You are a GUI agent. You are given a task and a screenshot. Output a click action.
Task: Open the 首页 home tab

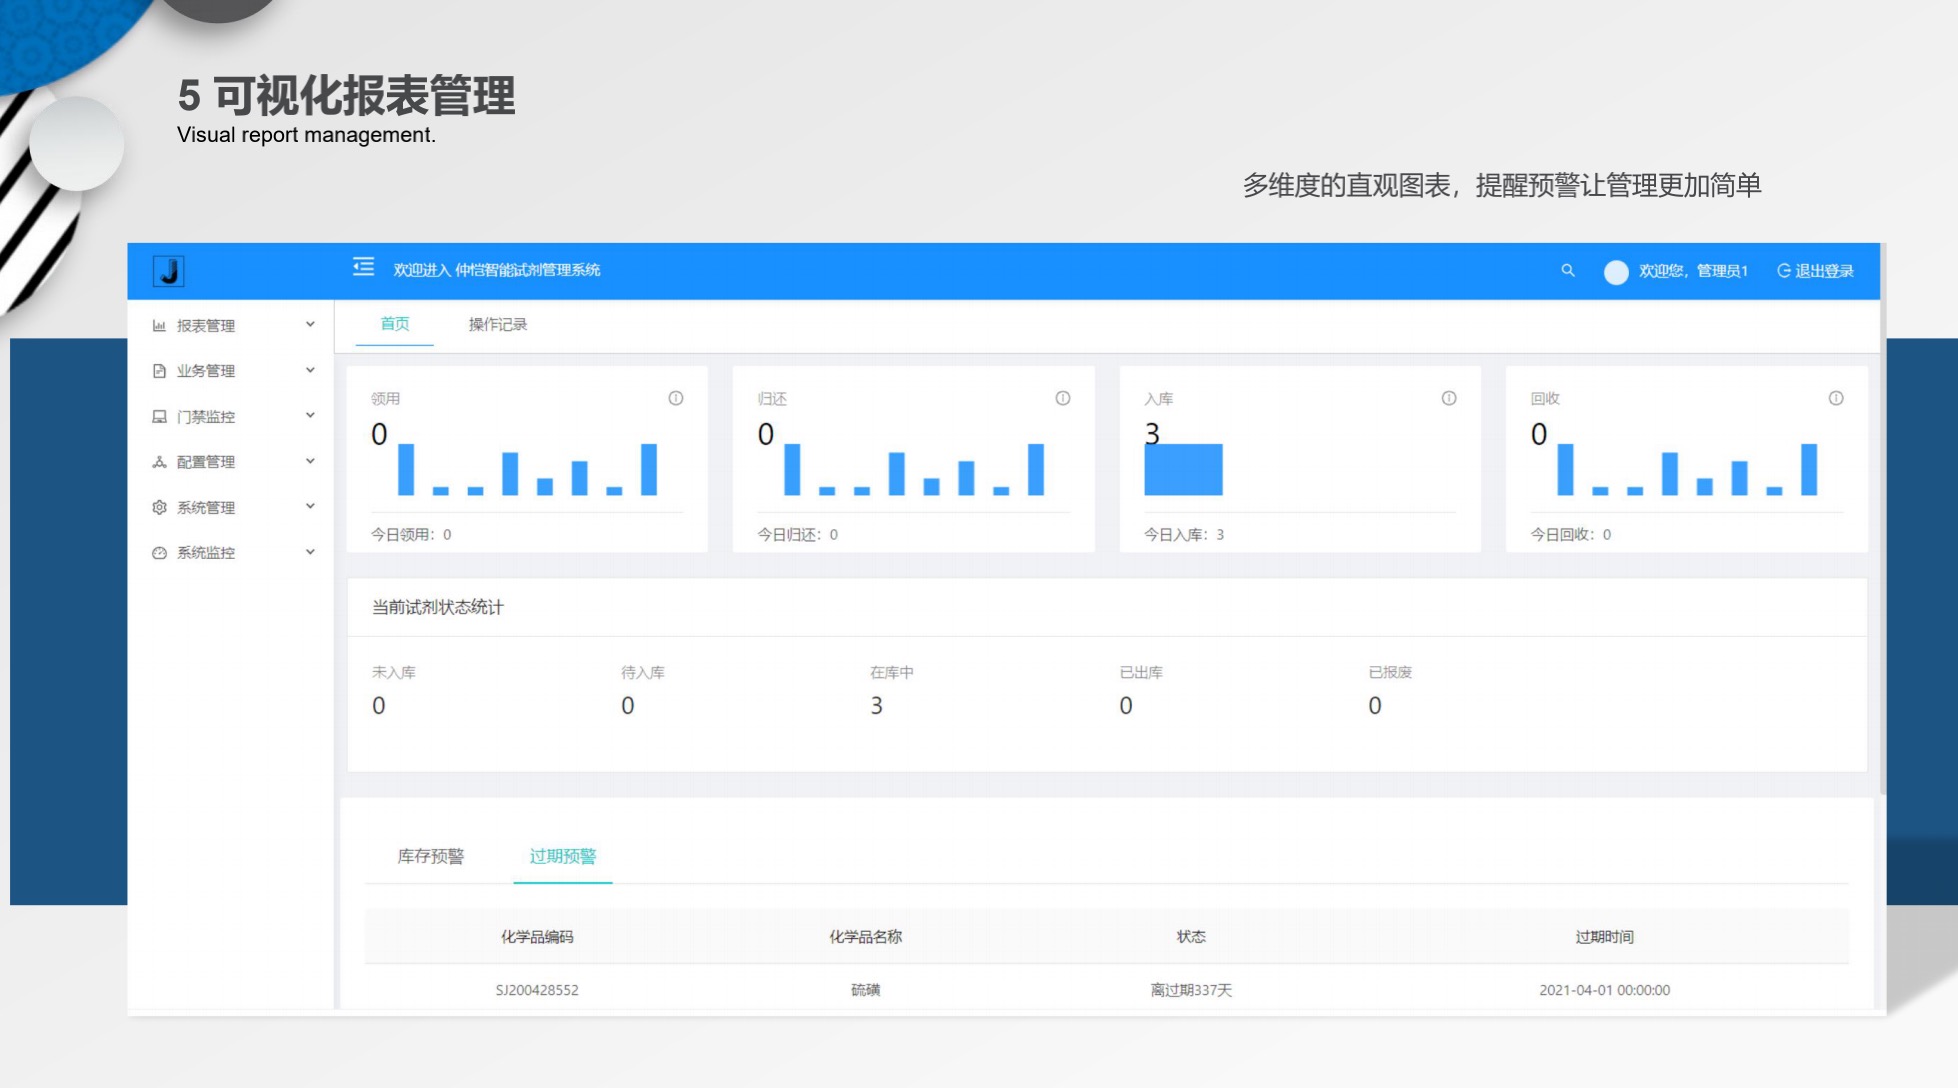point(394,324)
